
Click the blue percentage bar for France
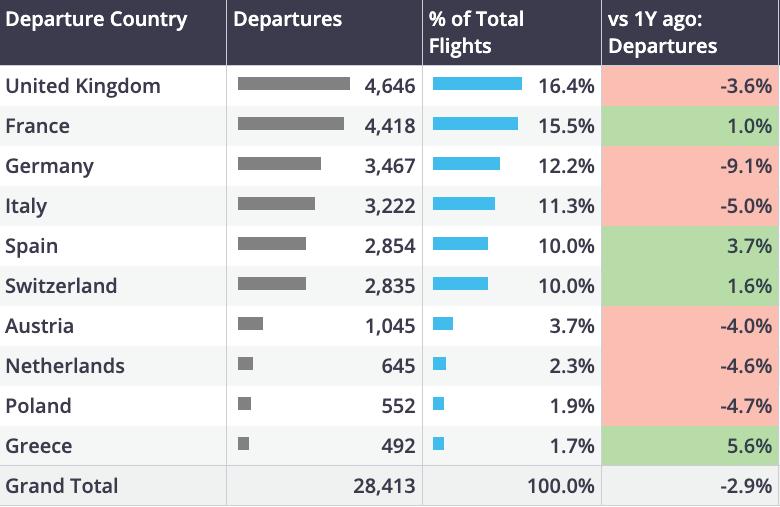click(x=475, y=124)
